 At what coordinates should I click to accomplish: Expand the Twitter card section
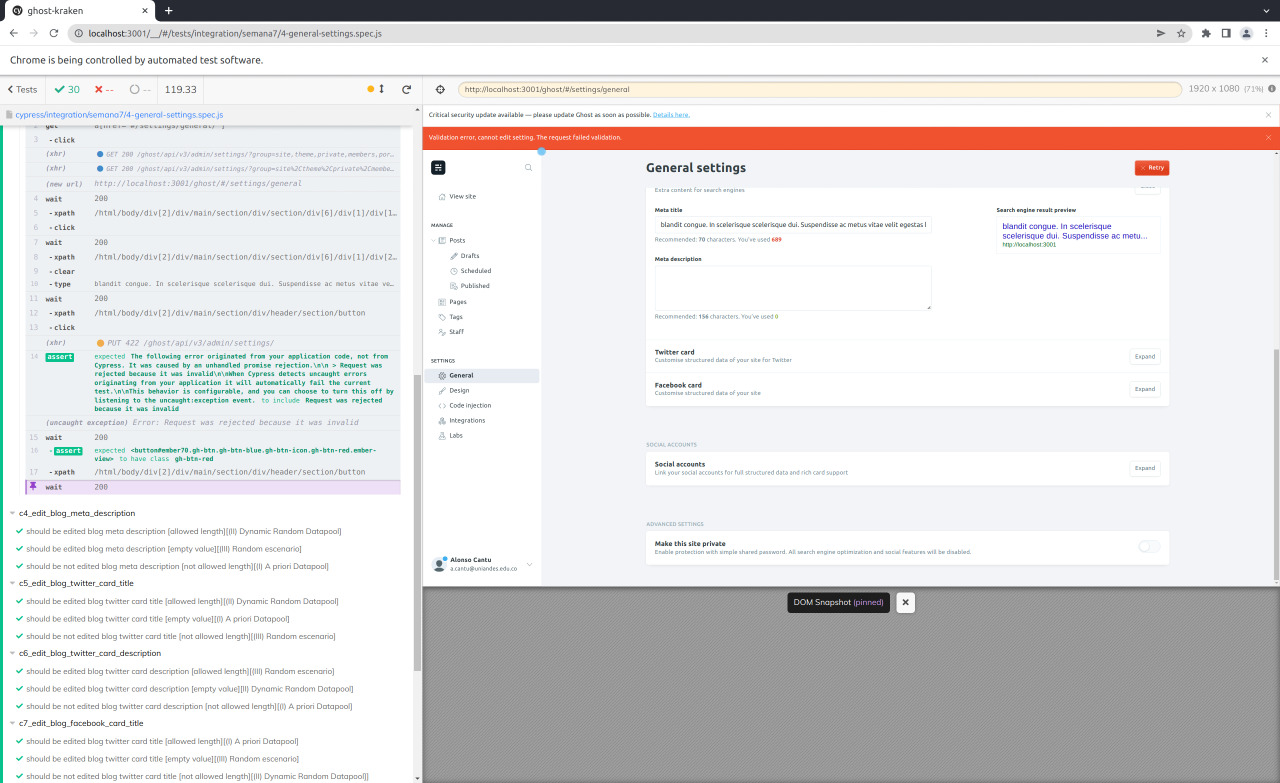1144,356
